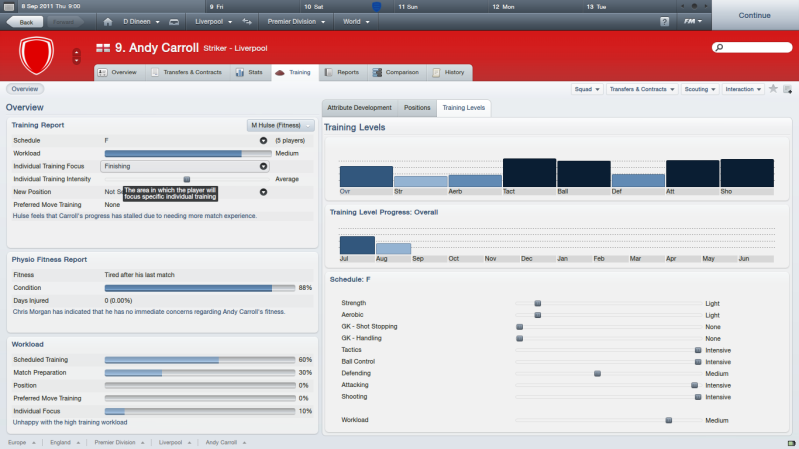Open the FM menu
The image size is (799, 449).
click(693, 21)
